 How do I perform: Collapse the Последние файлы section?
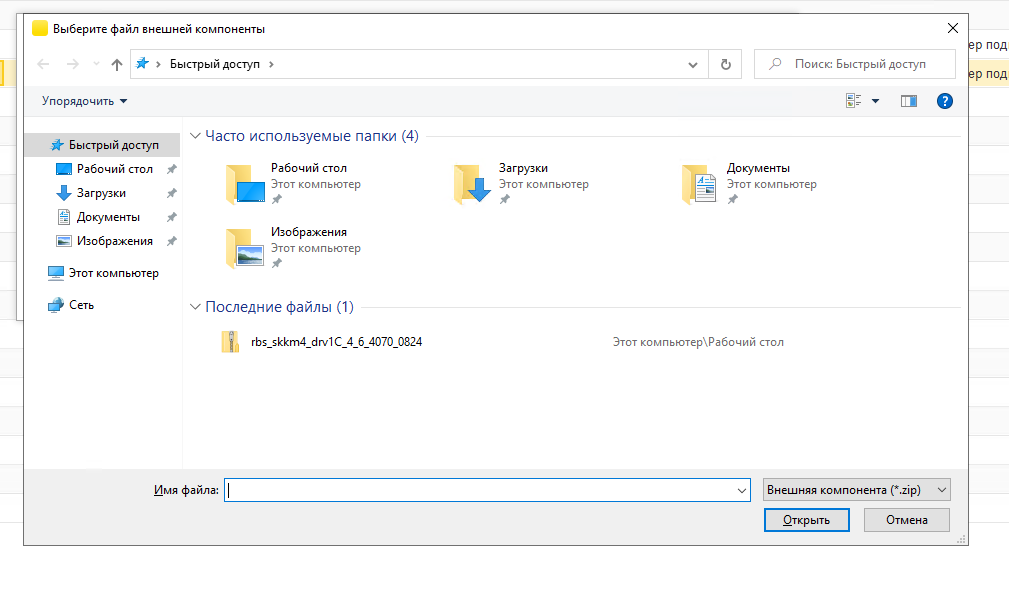(195, 307)
